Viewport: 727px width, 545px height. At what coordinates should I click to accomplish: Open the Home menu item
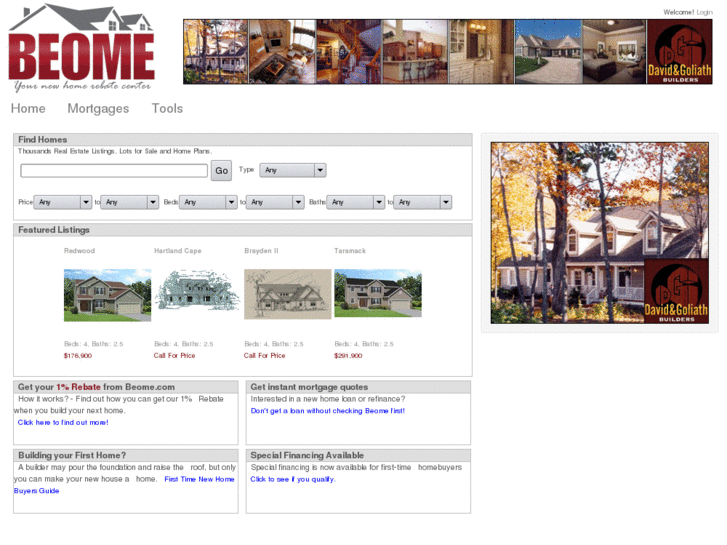[28, 109]
